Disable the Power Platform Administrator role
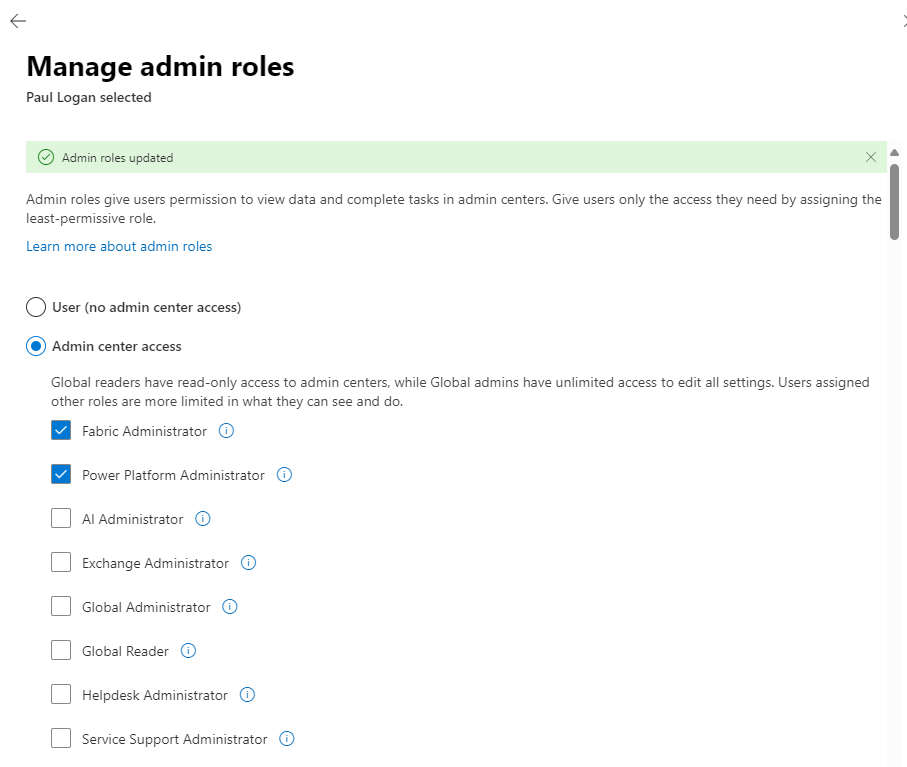This screenshot has width=907, height=767. click(x=60, y=474)
